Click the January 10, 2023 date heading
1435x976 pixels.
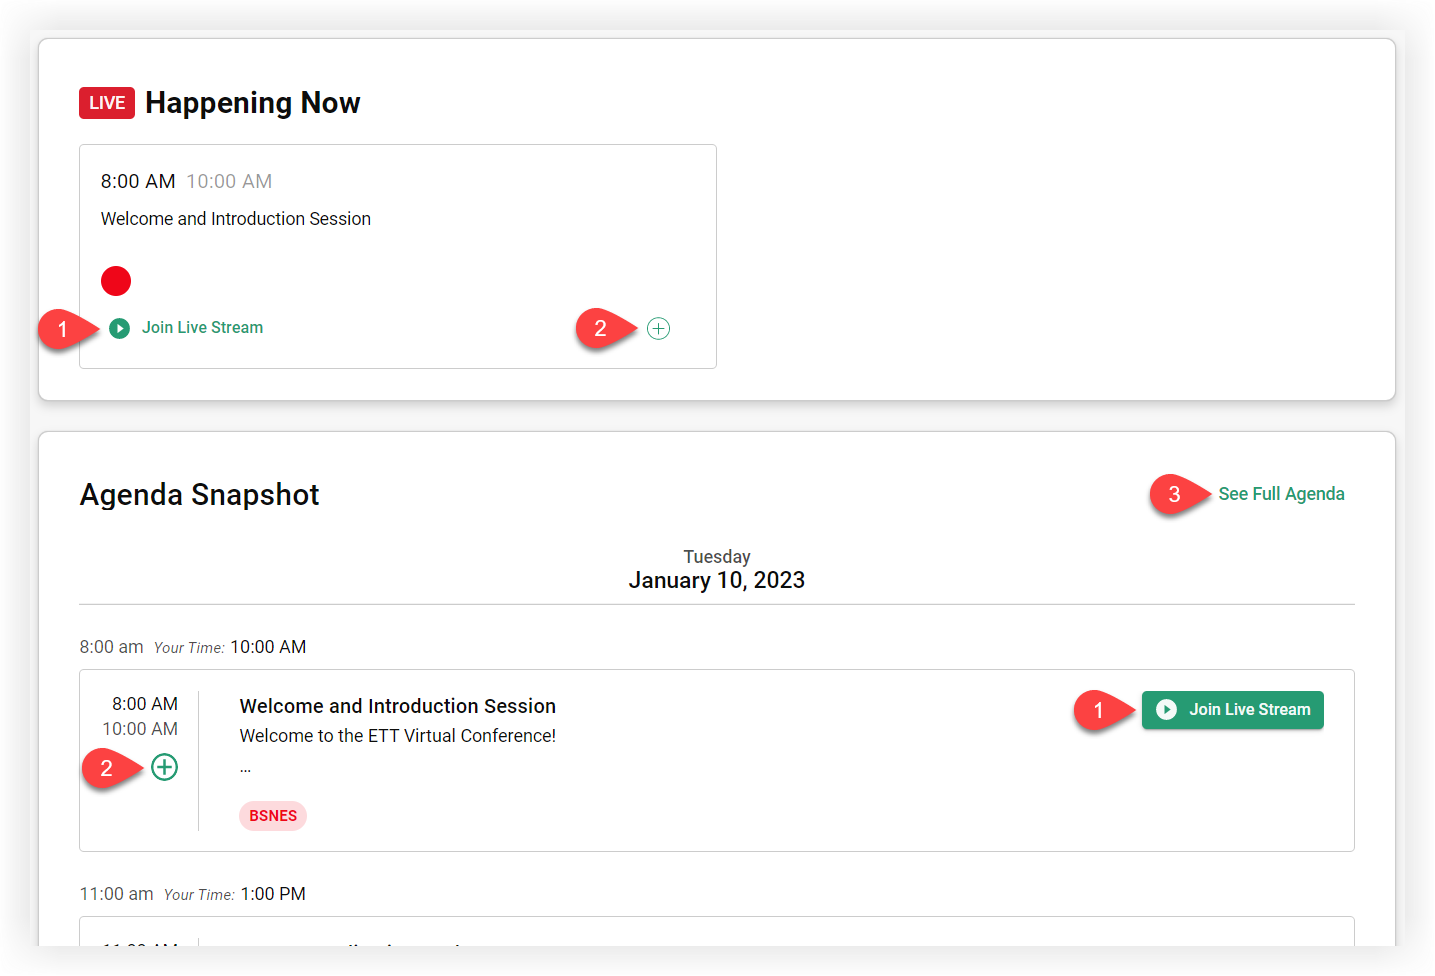coord(716,581)
